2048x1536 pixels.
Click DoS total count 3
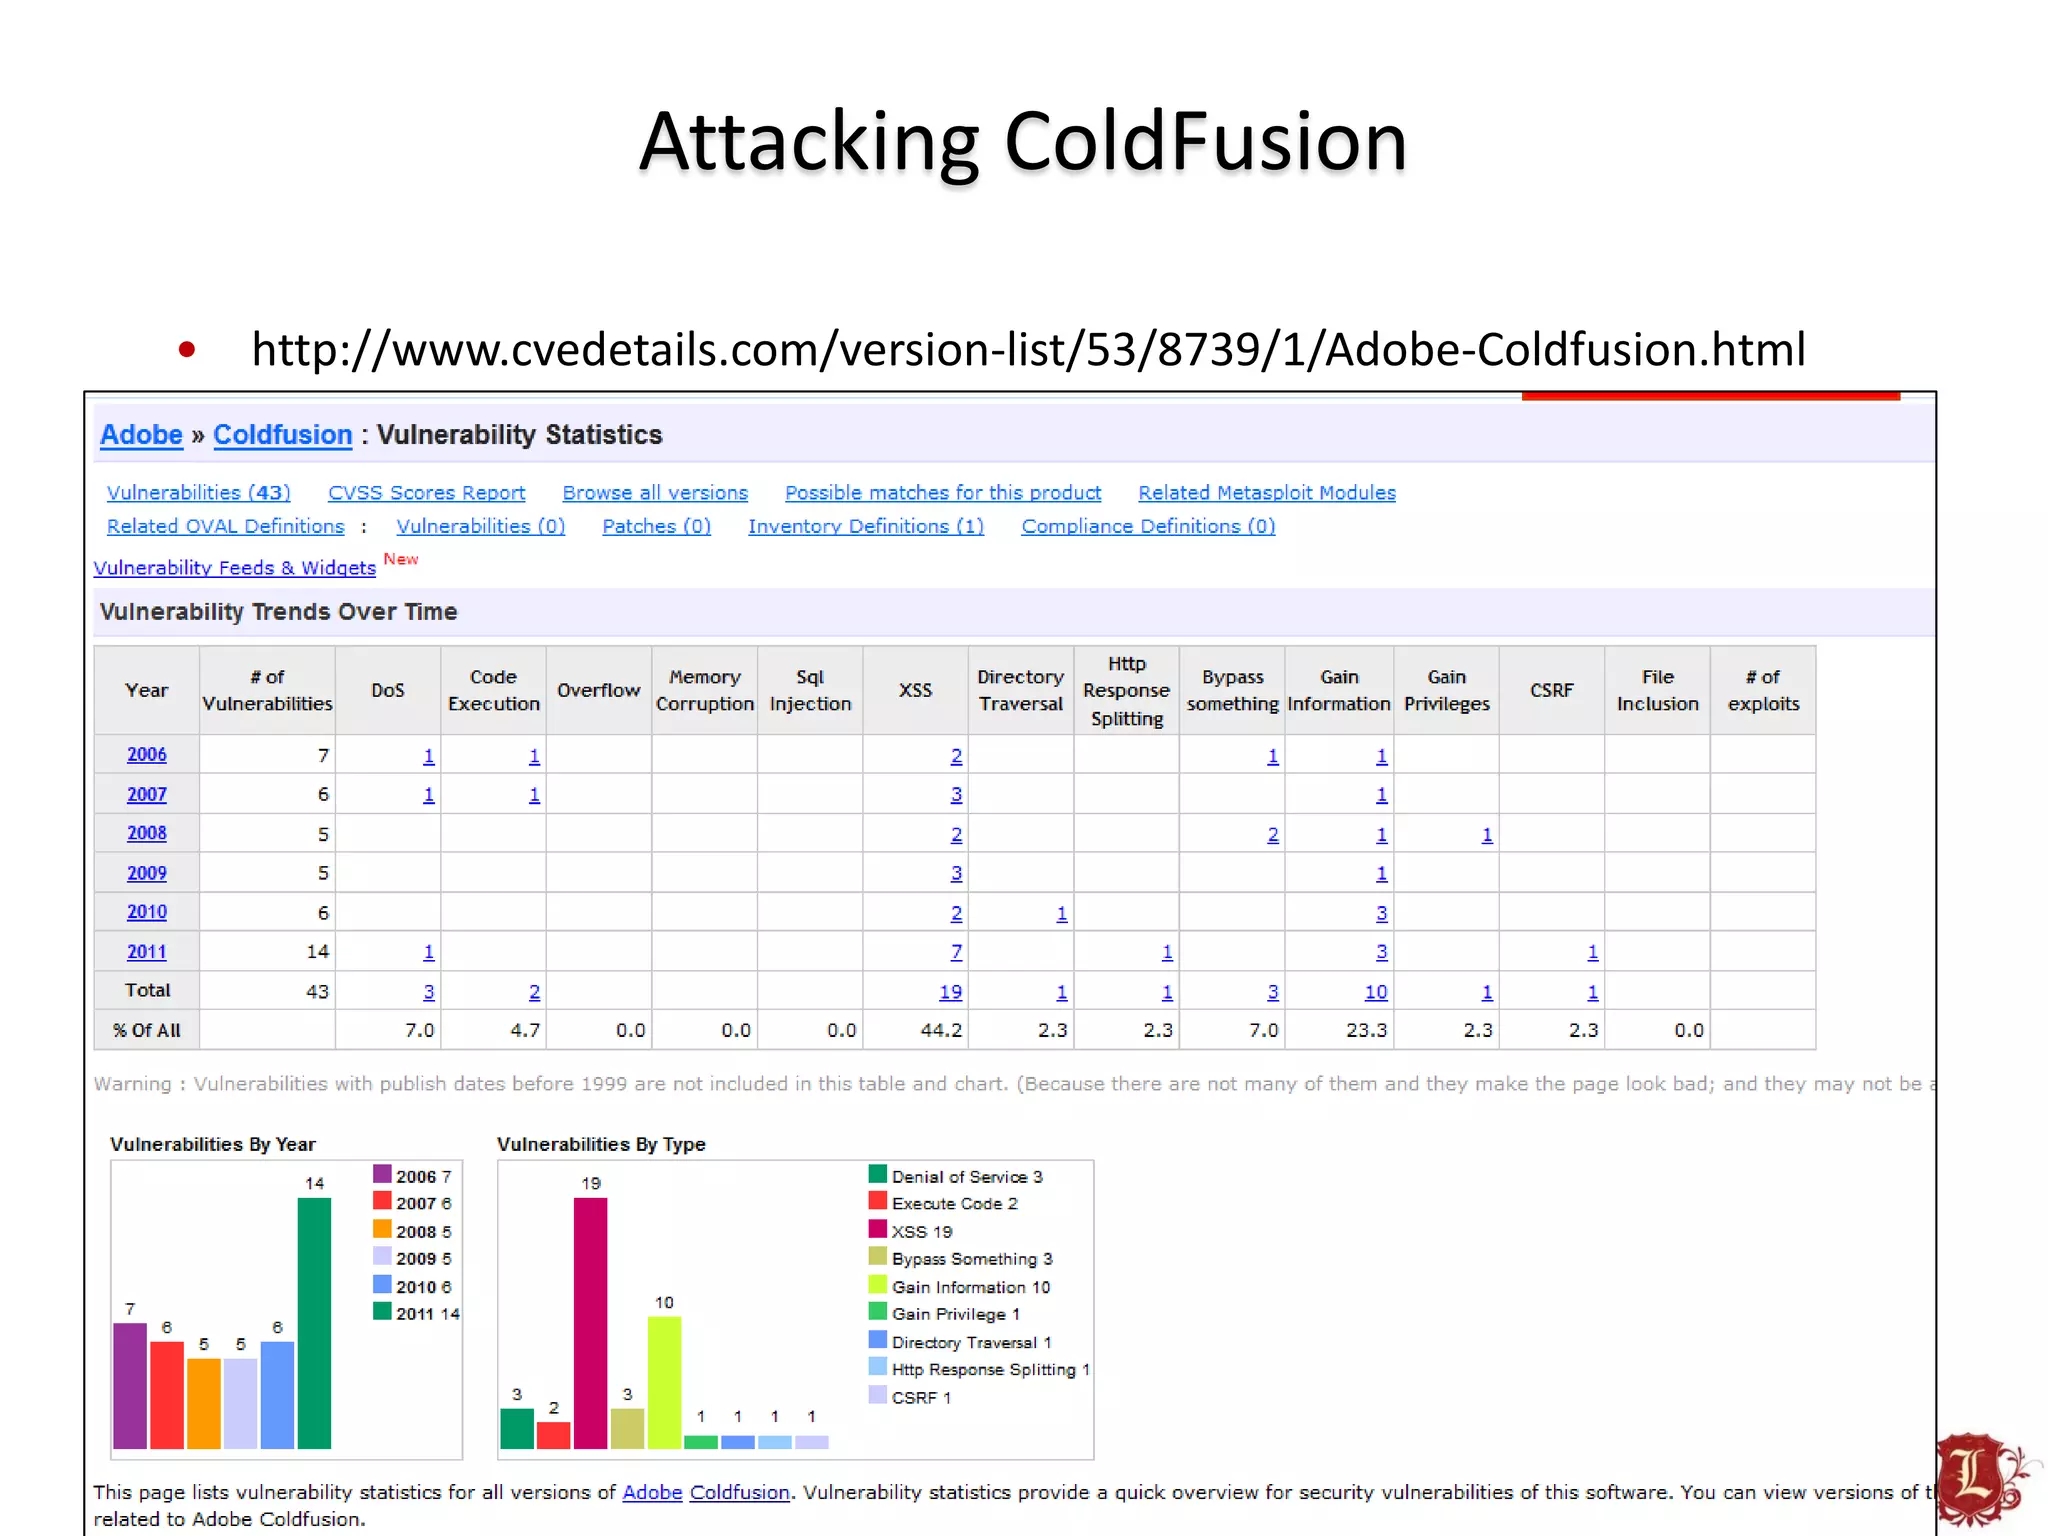(x=429, y=992)
